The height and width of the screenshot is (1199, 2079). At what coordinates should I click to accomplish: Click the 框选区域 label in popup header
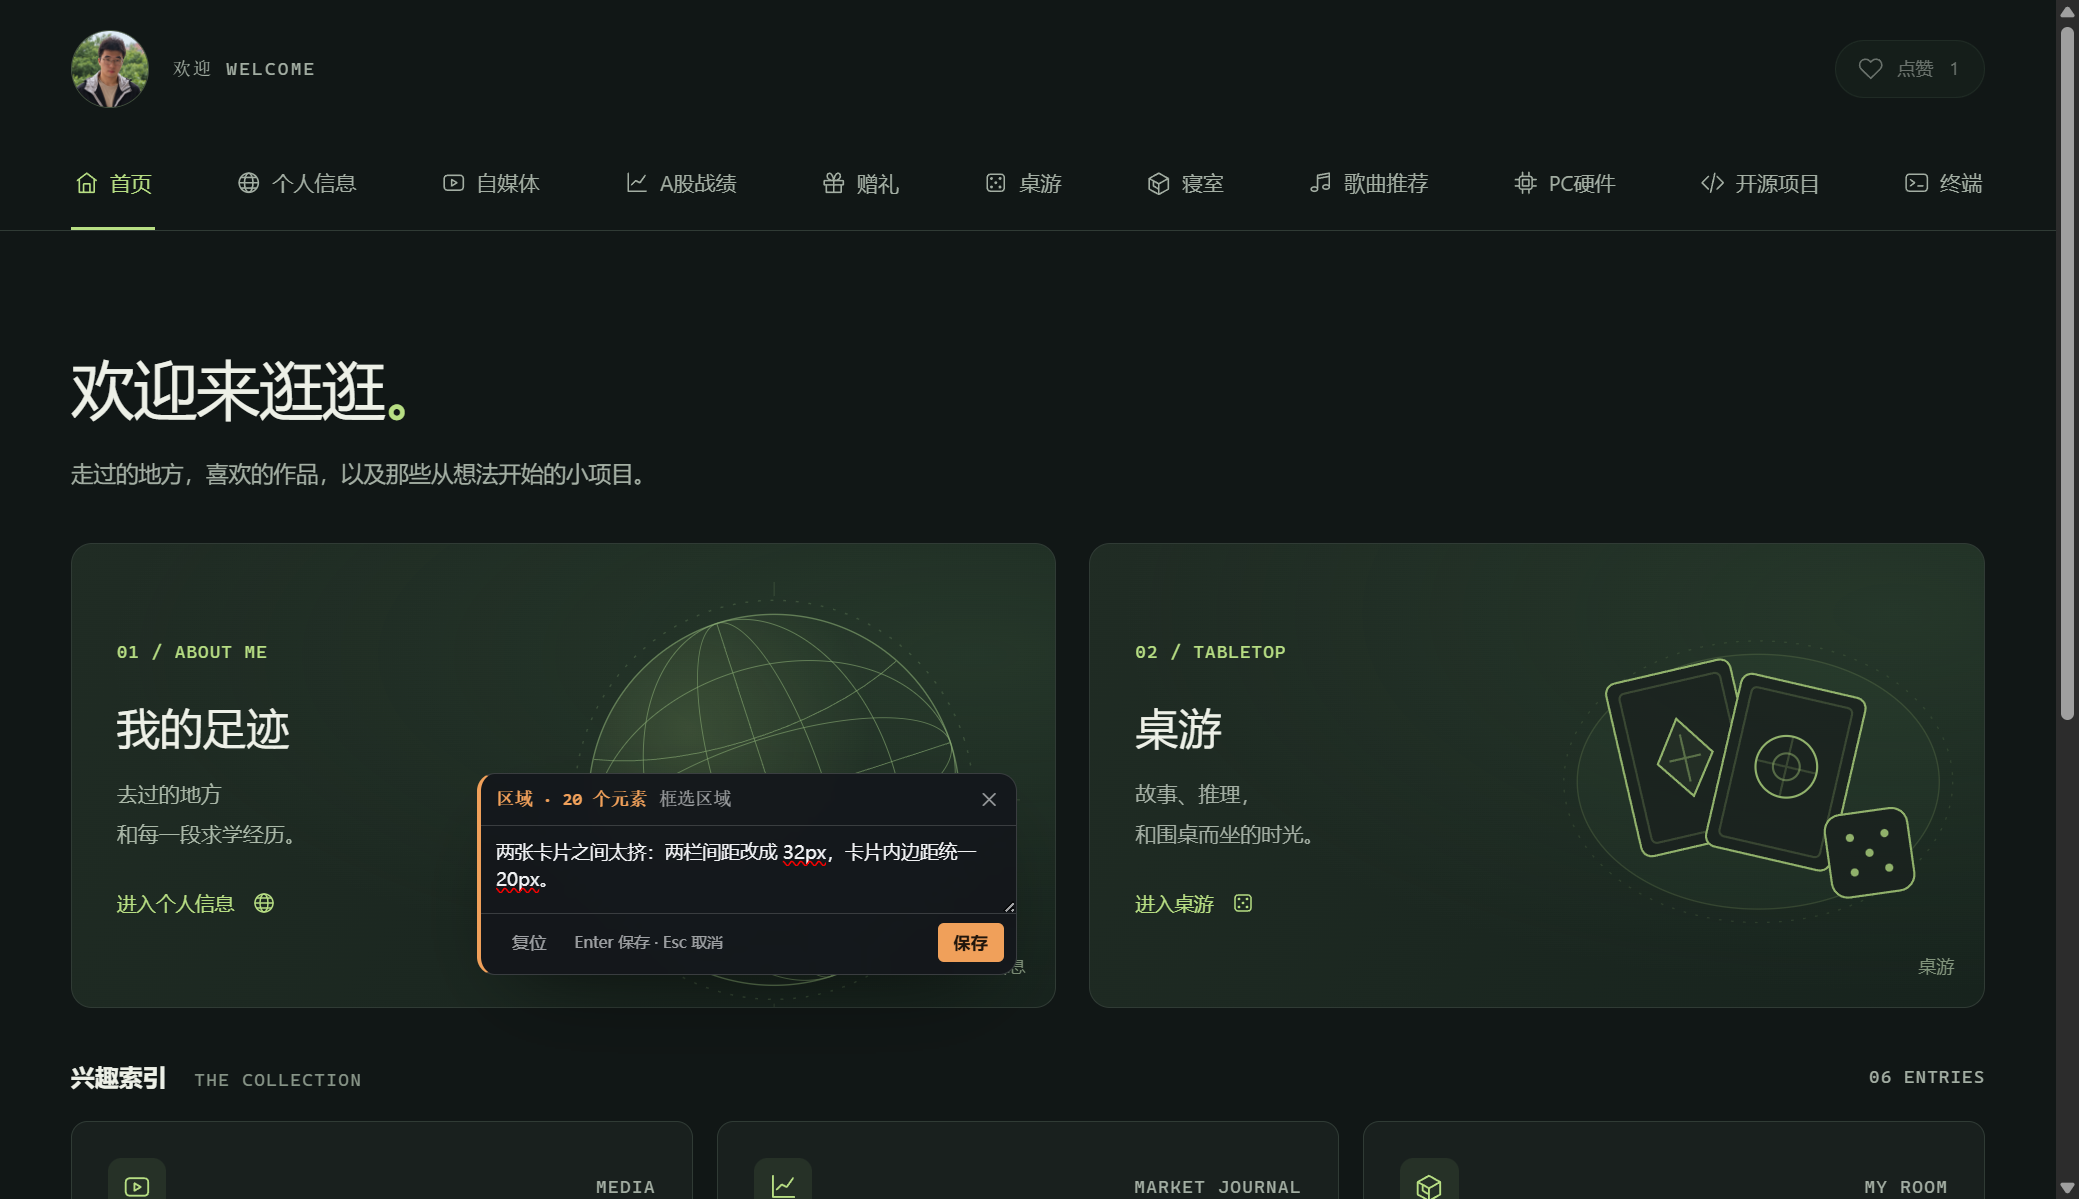695,799
